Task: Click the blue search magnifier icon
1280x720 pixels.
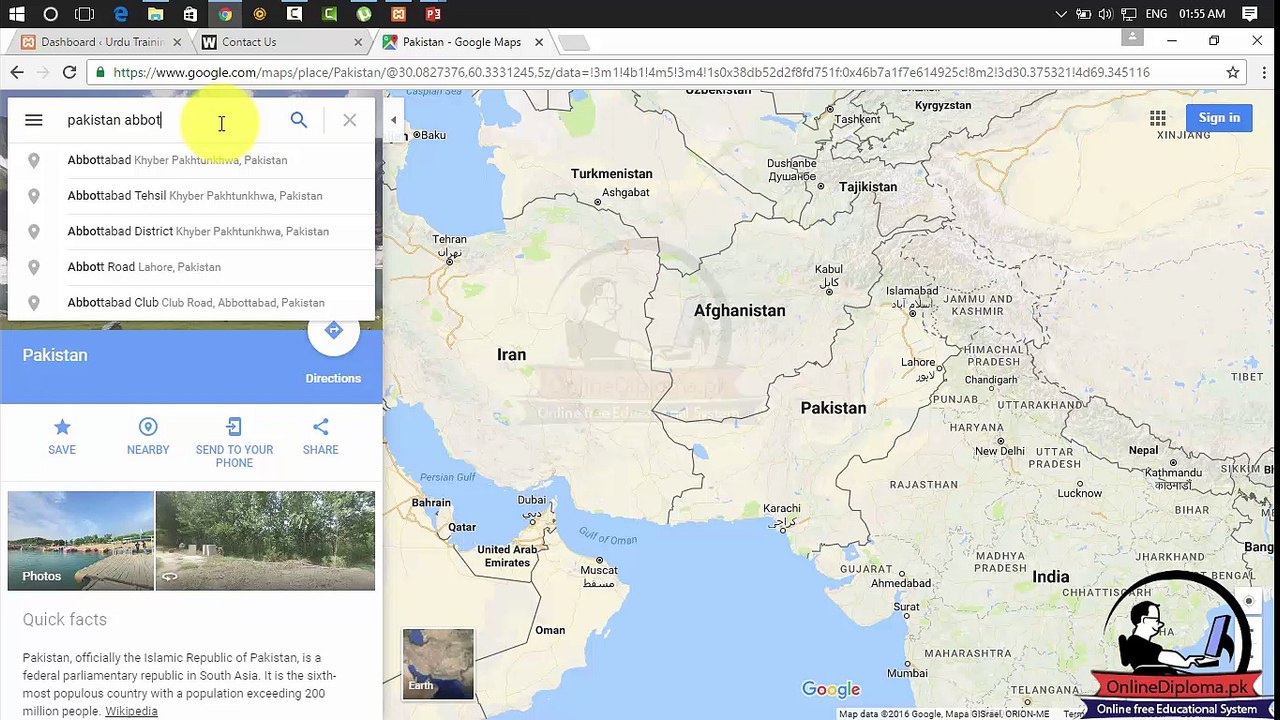Action: [x=299, y=120]
